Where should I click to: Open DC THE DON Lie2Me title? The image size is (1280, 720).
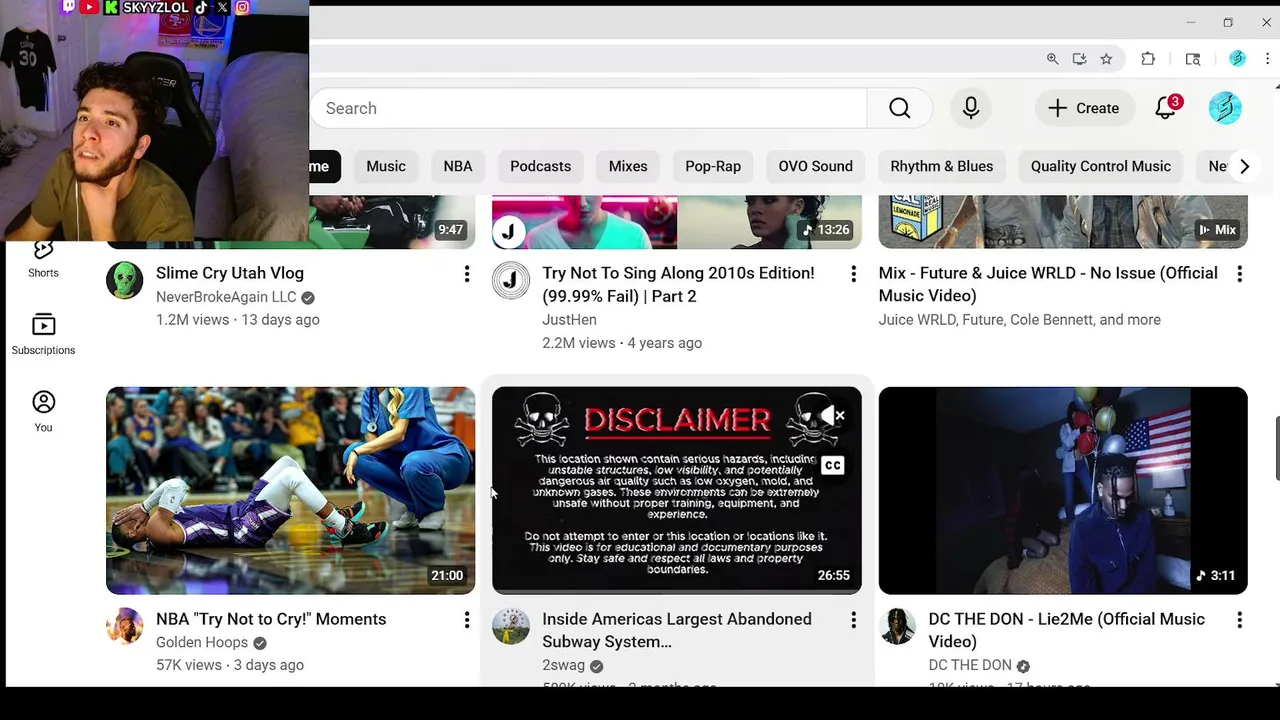point(1066,630)
